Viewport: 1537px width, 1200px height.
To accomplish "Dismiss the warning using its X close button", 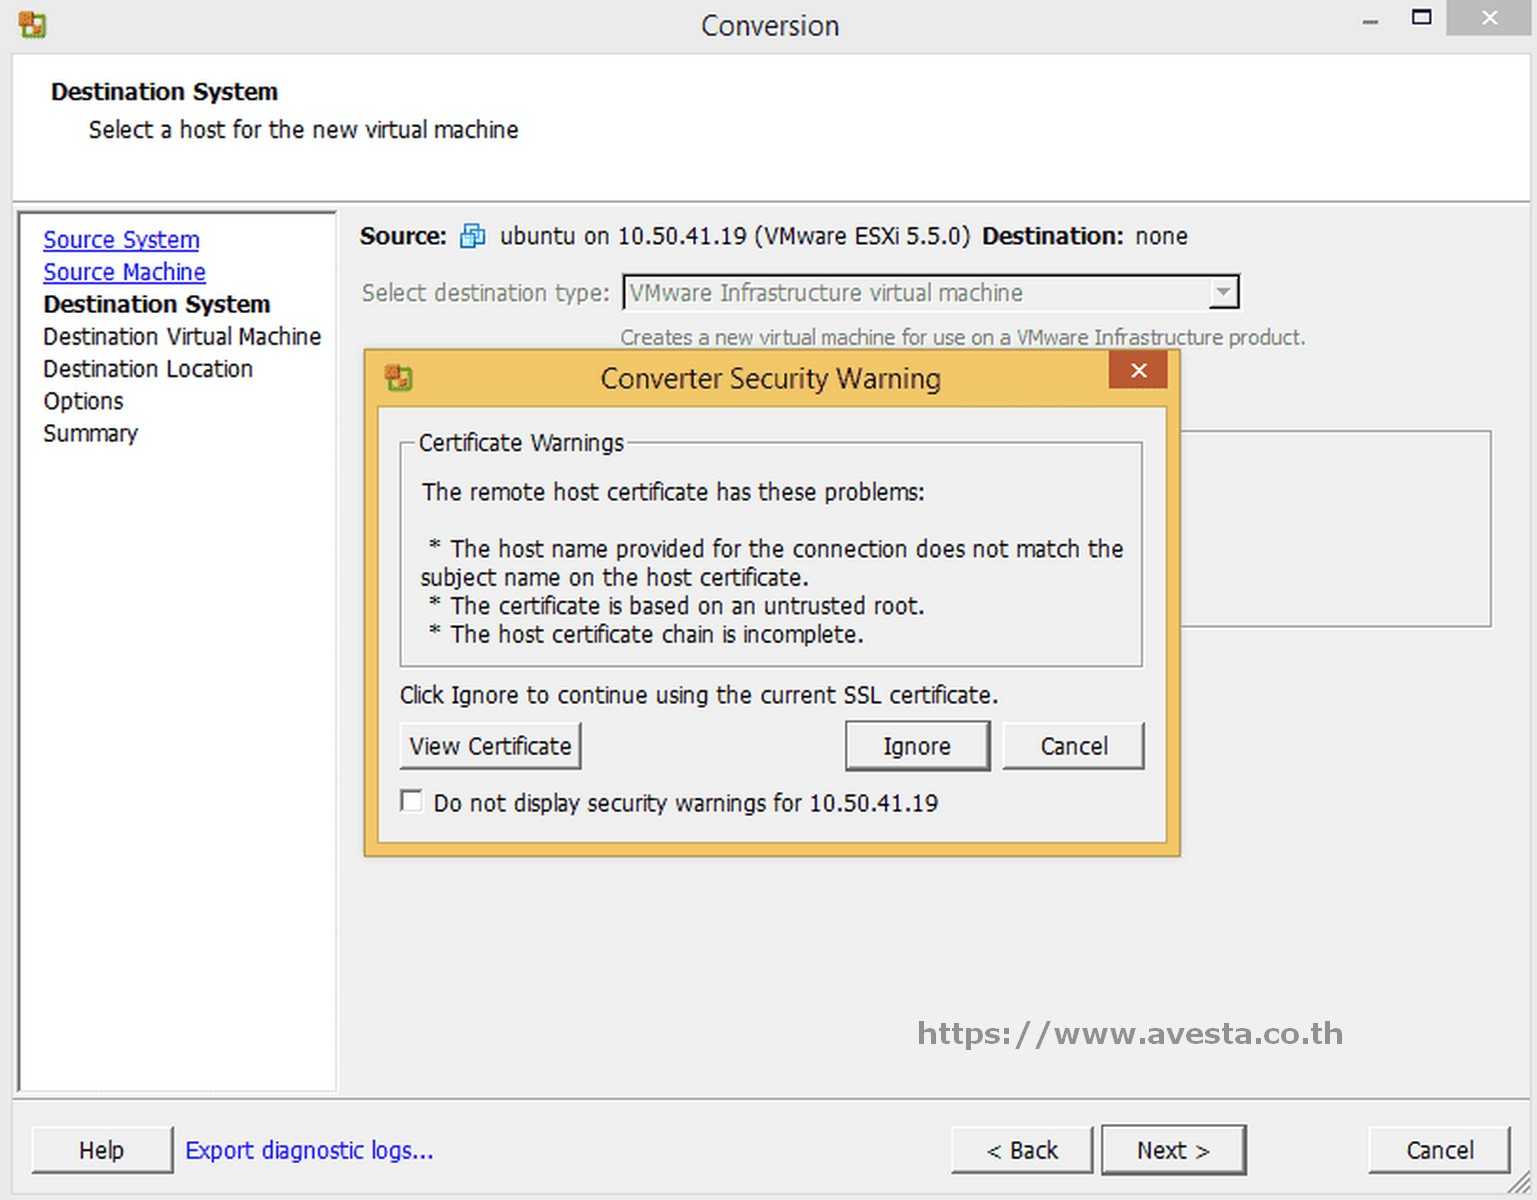I will point(1137,370).
